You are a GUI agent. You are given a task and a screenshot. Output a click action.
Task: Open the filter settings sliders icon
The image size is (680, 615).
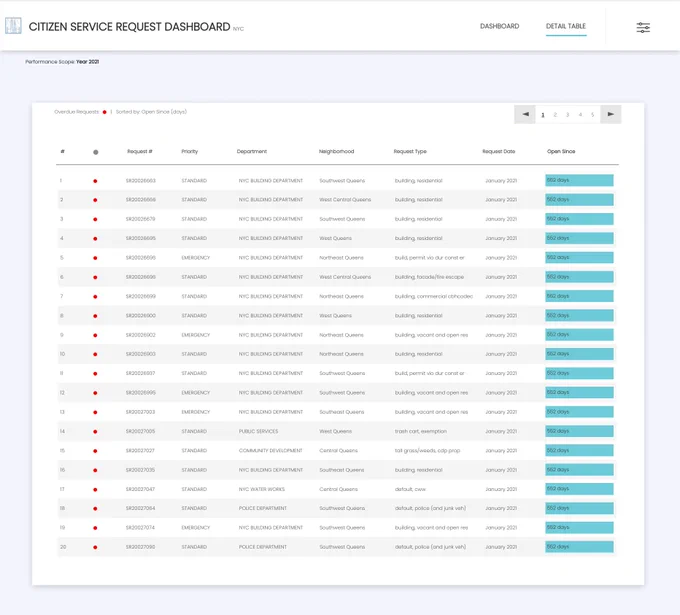click(643, 28)
